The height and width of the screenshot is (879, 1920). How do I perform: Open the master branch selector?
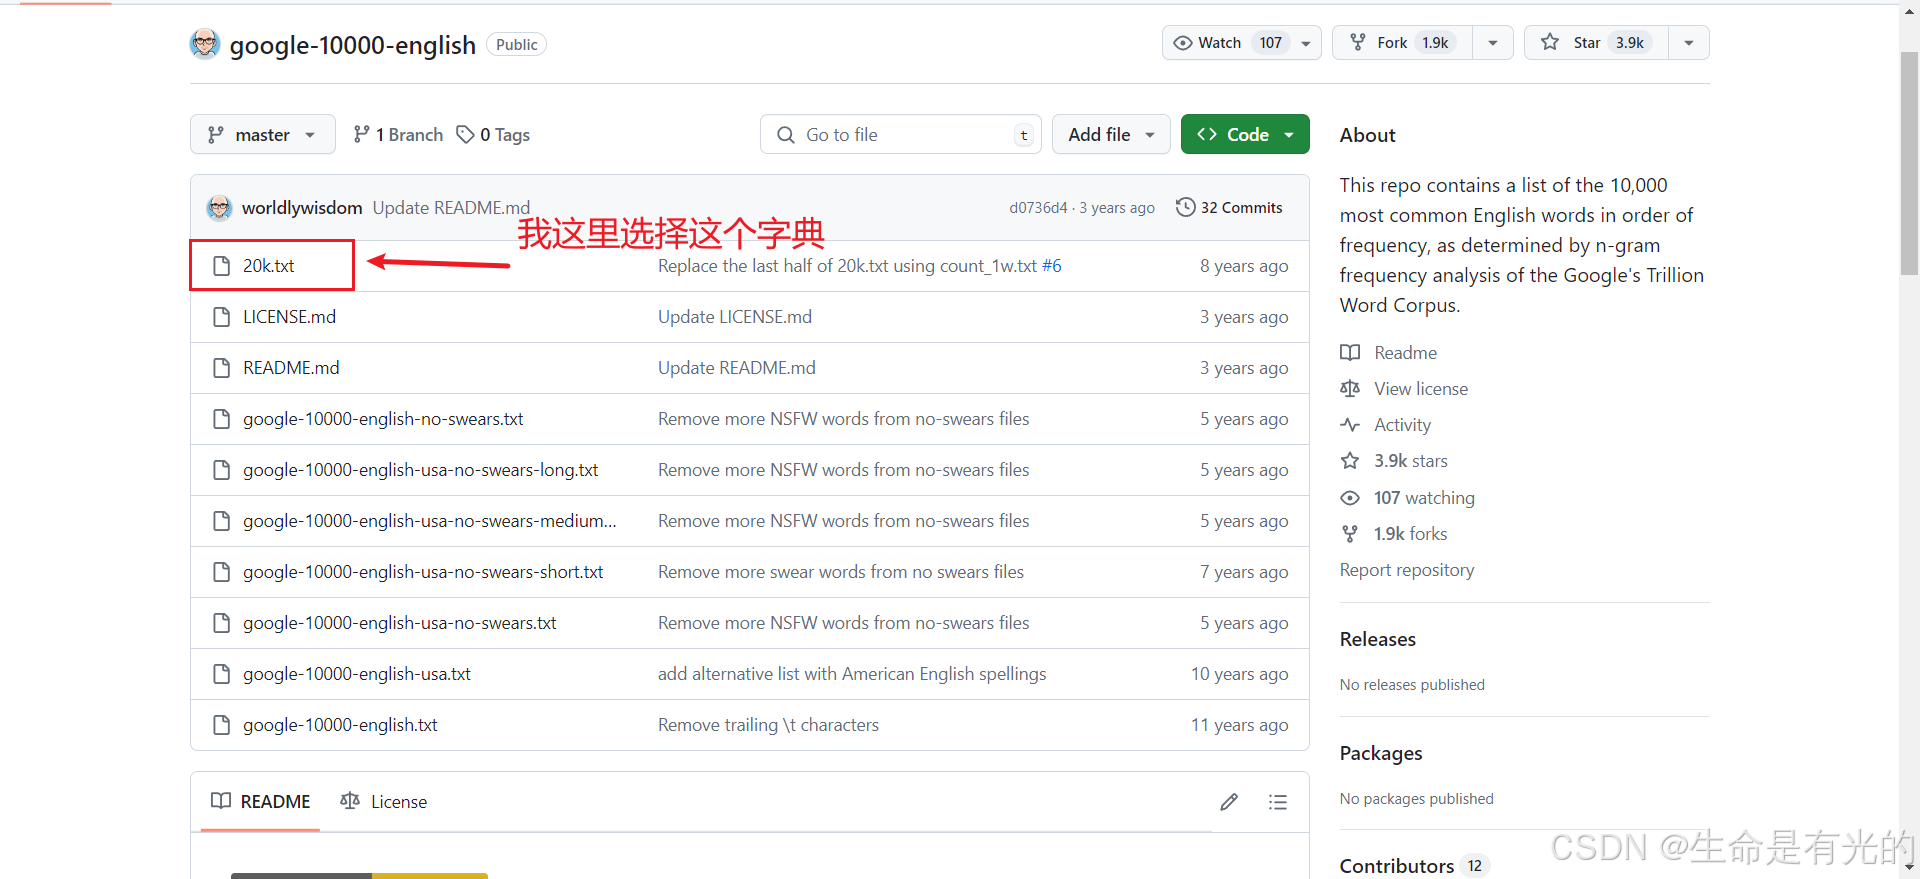click(x=263, y=134)
